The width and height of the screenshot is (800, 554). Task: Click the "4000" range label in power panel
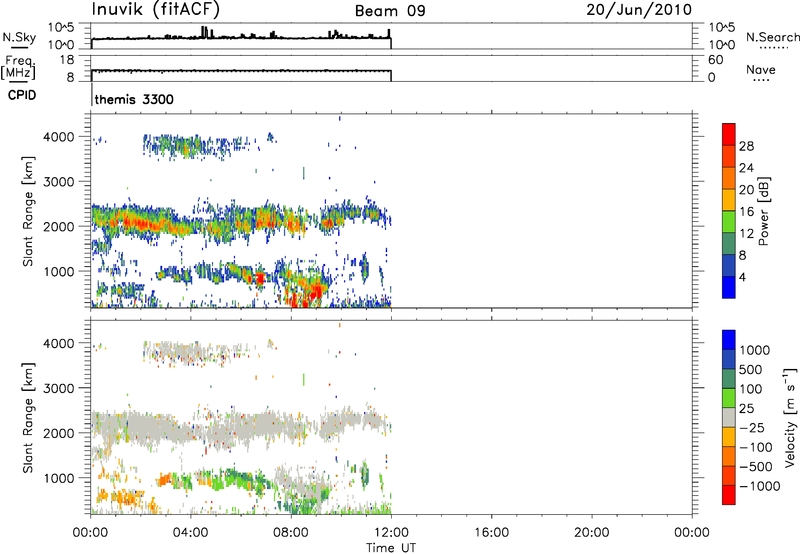(59, 137)
